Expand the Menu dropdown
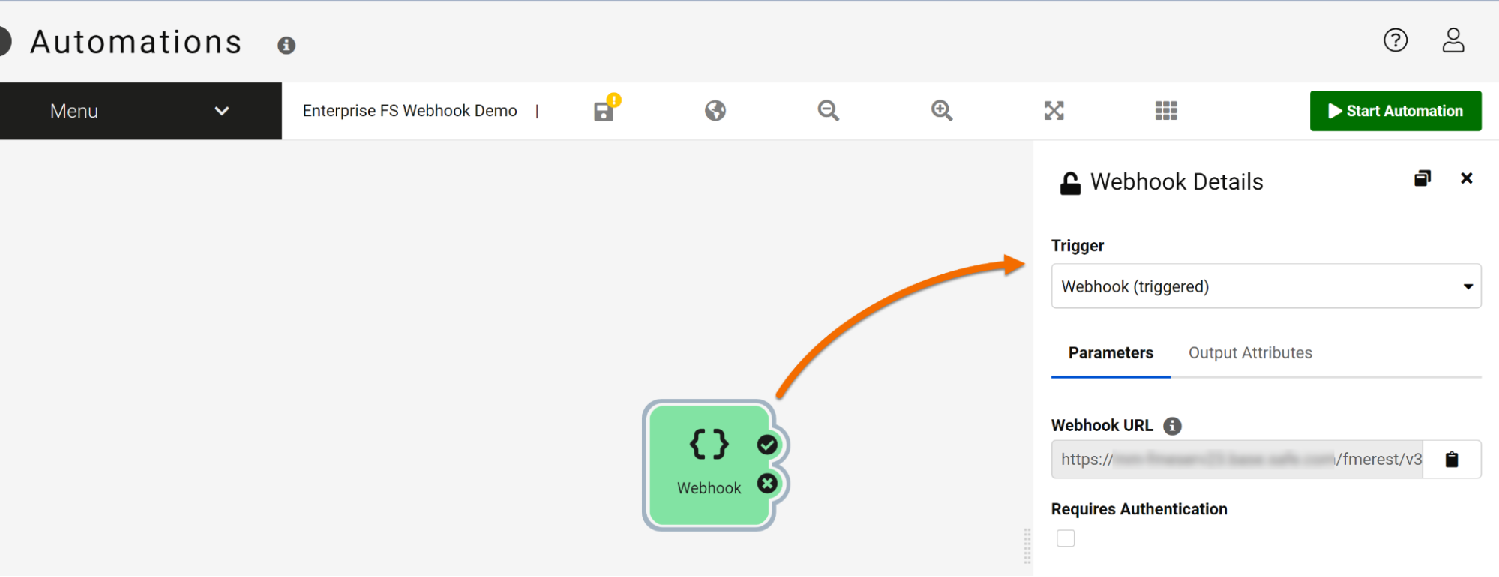1499x577 pixels. pos(141,111)
